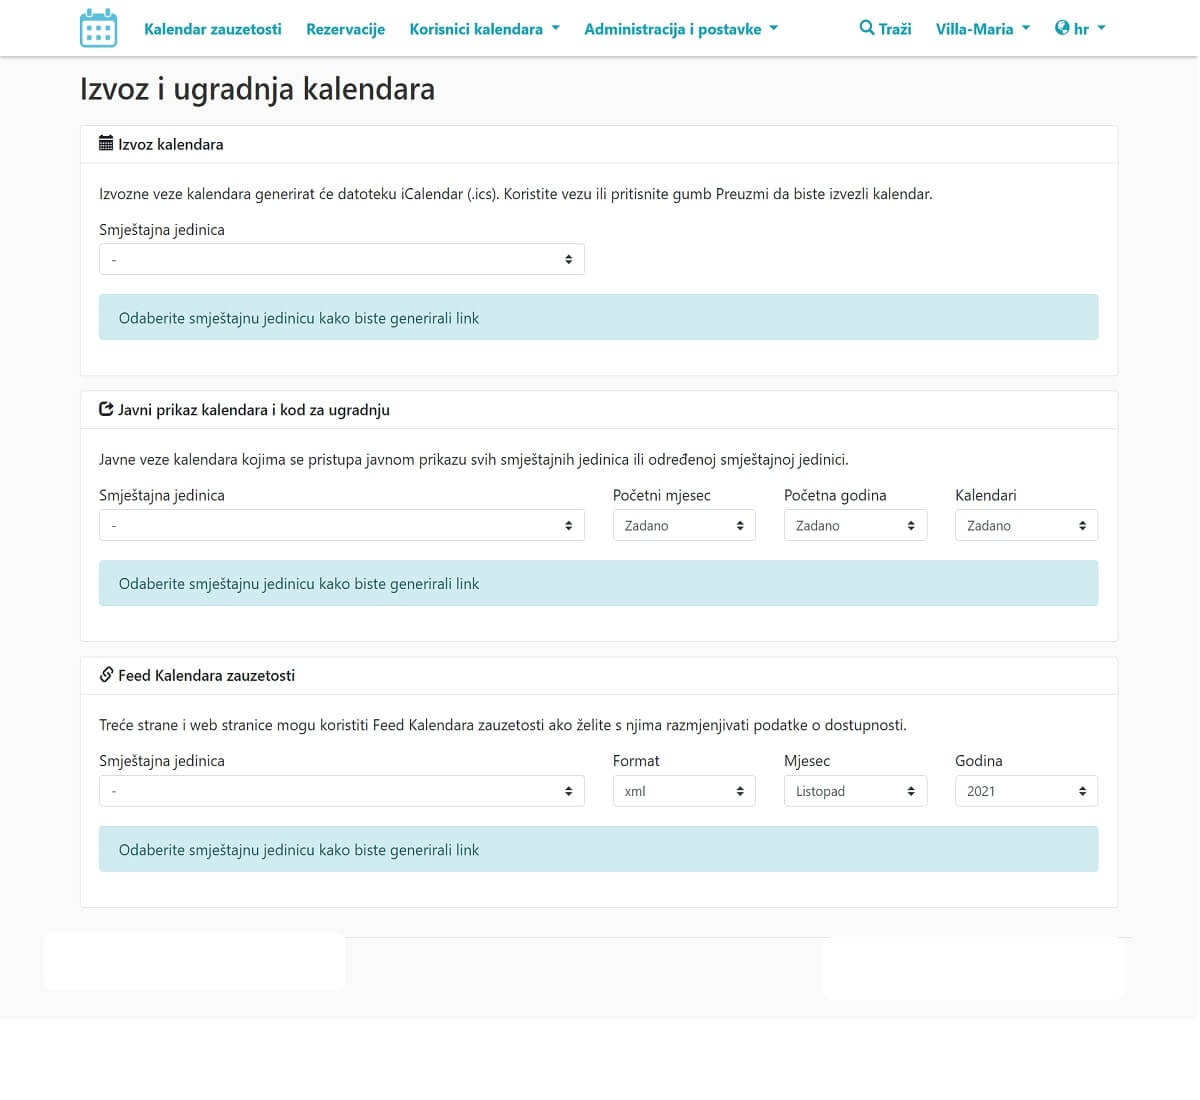
Task: Choose Smještajna jedinica for public calendar view
Action: click(341, 526)
